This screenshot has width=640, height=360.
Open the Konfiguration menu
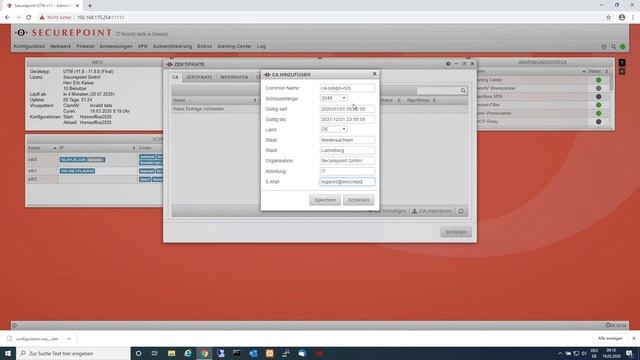click(29, 47)
